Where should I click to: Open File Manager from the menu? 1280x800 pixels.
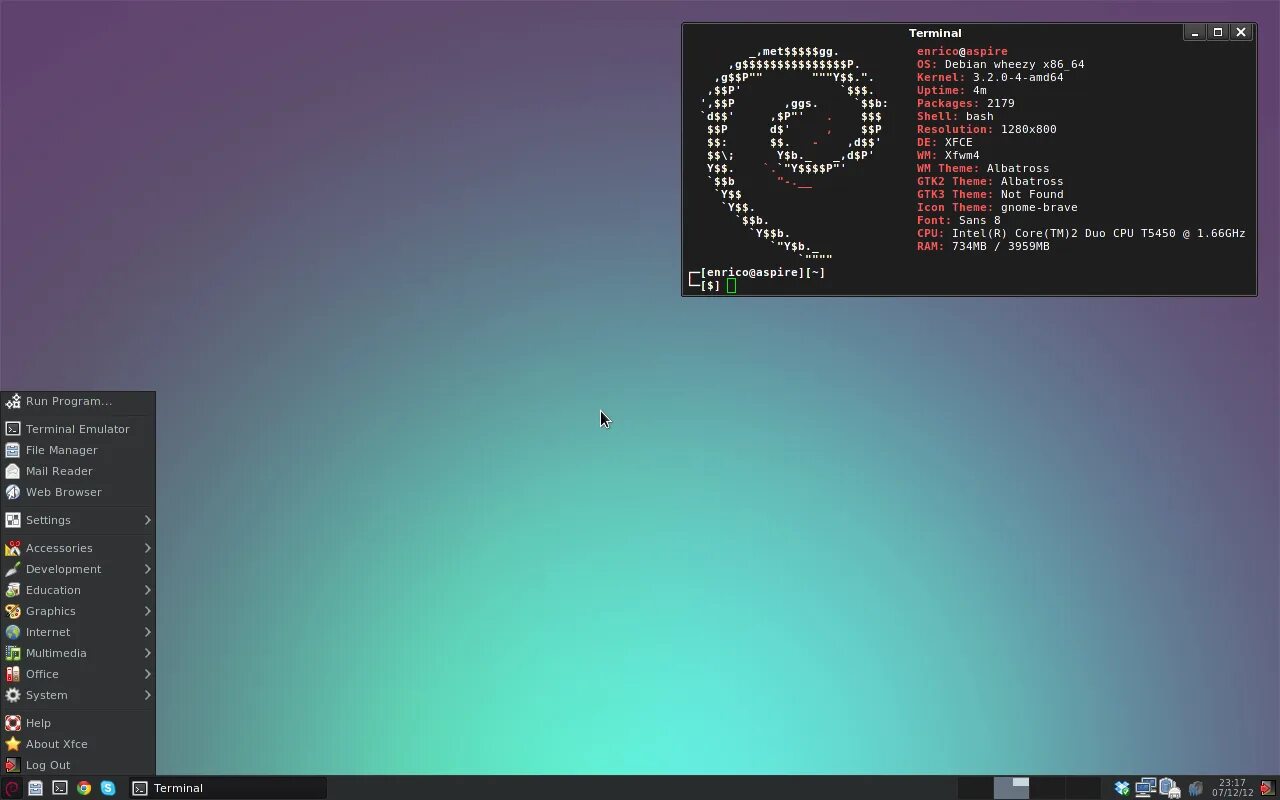(78, 450)
